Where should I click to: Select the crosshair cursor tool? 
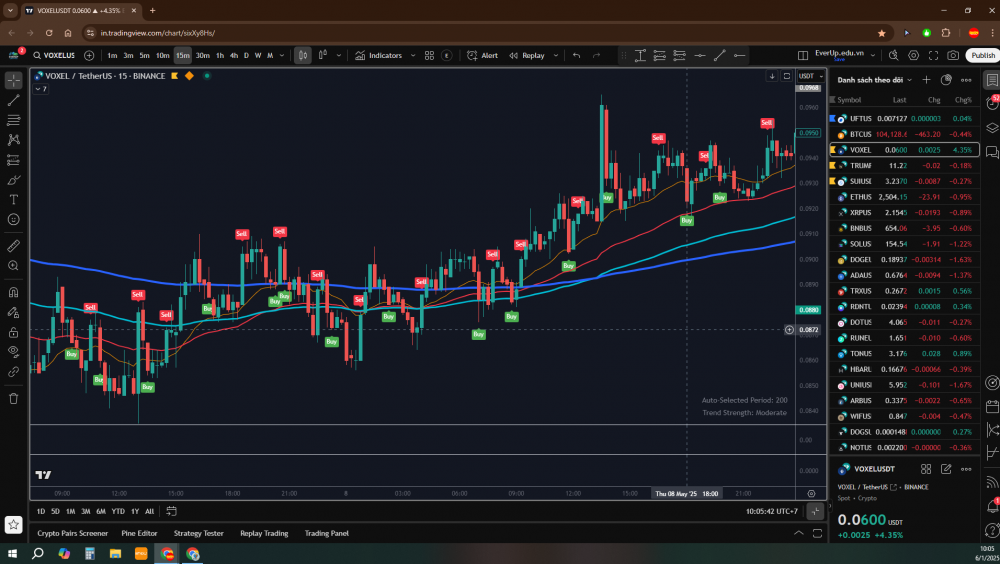tap(13, 80)
